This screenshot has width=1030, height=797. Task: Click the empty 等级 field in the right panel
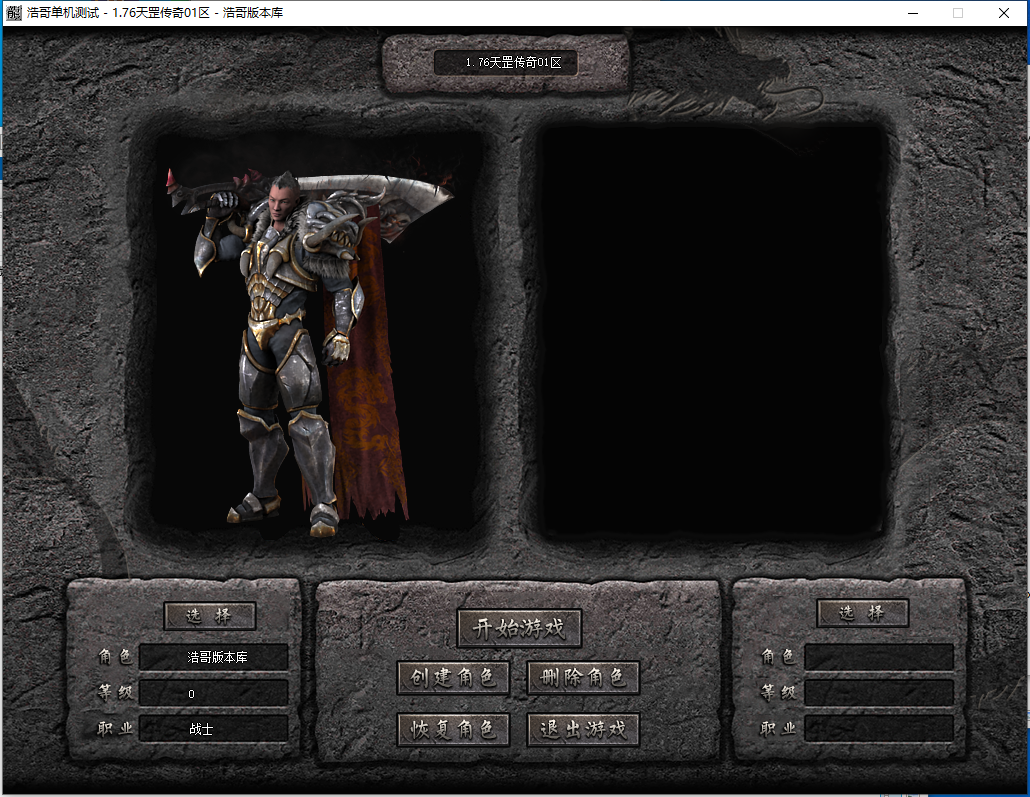coord(879,693)
